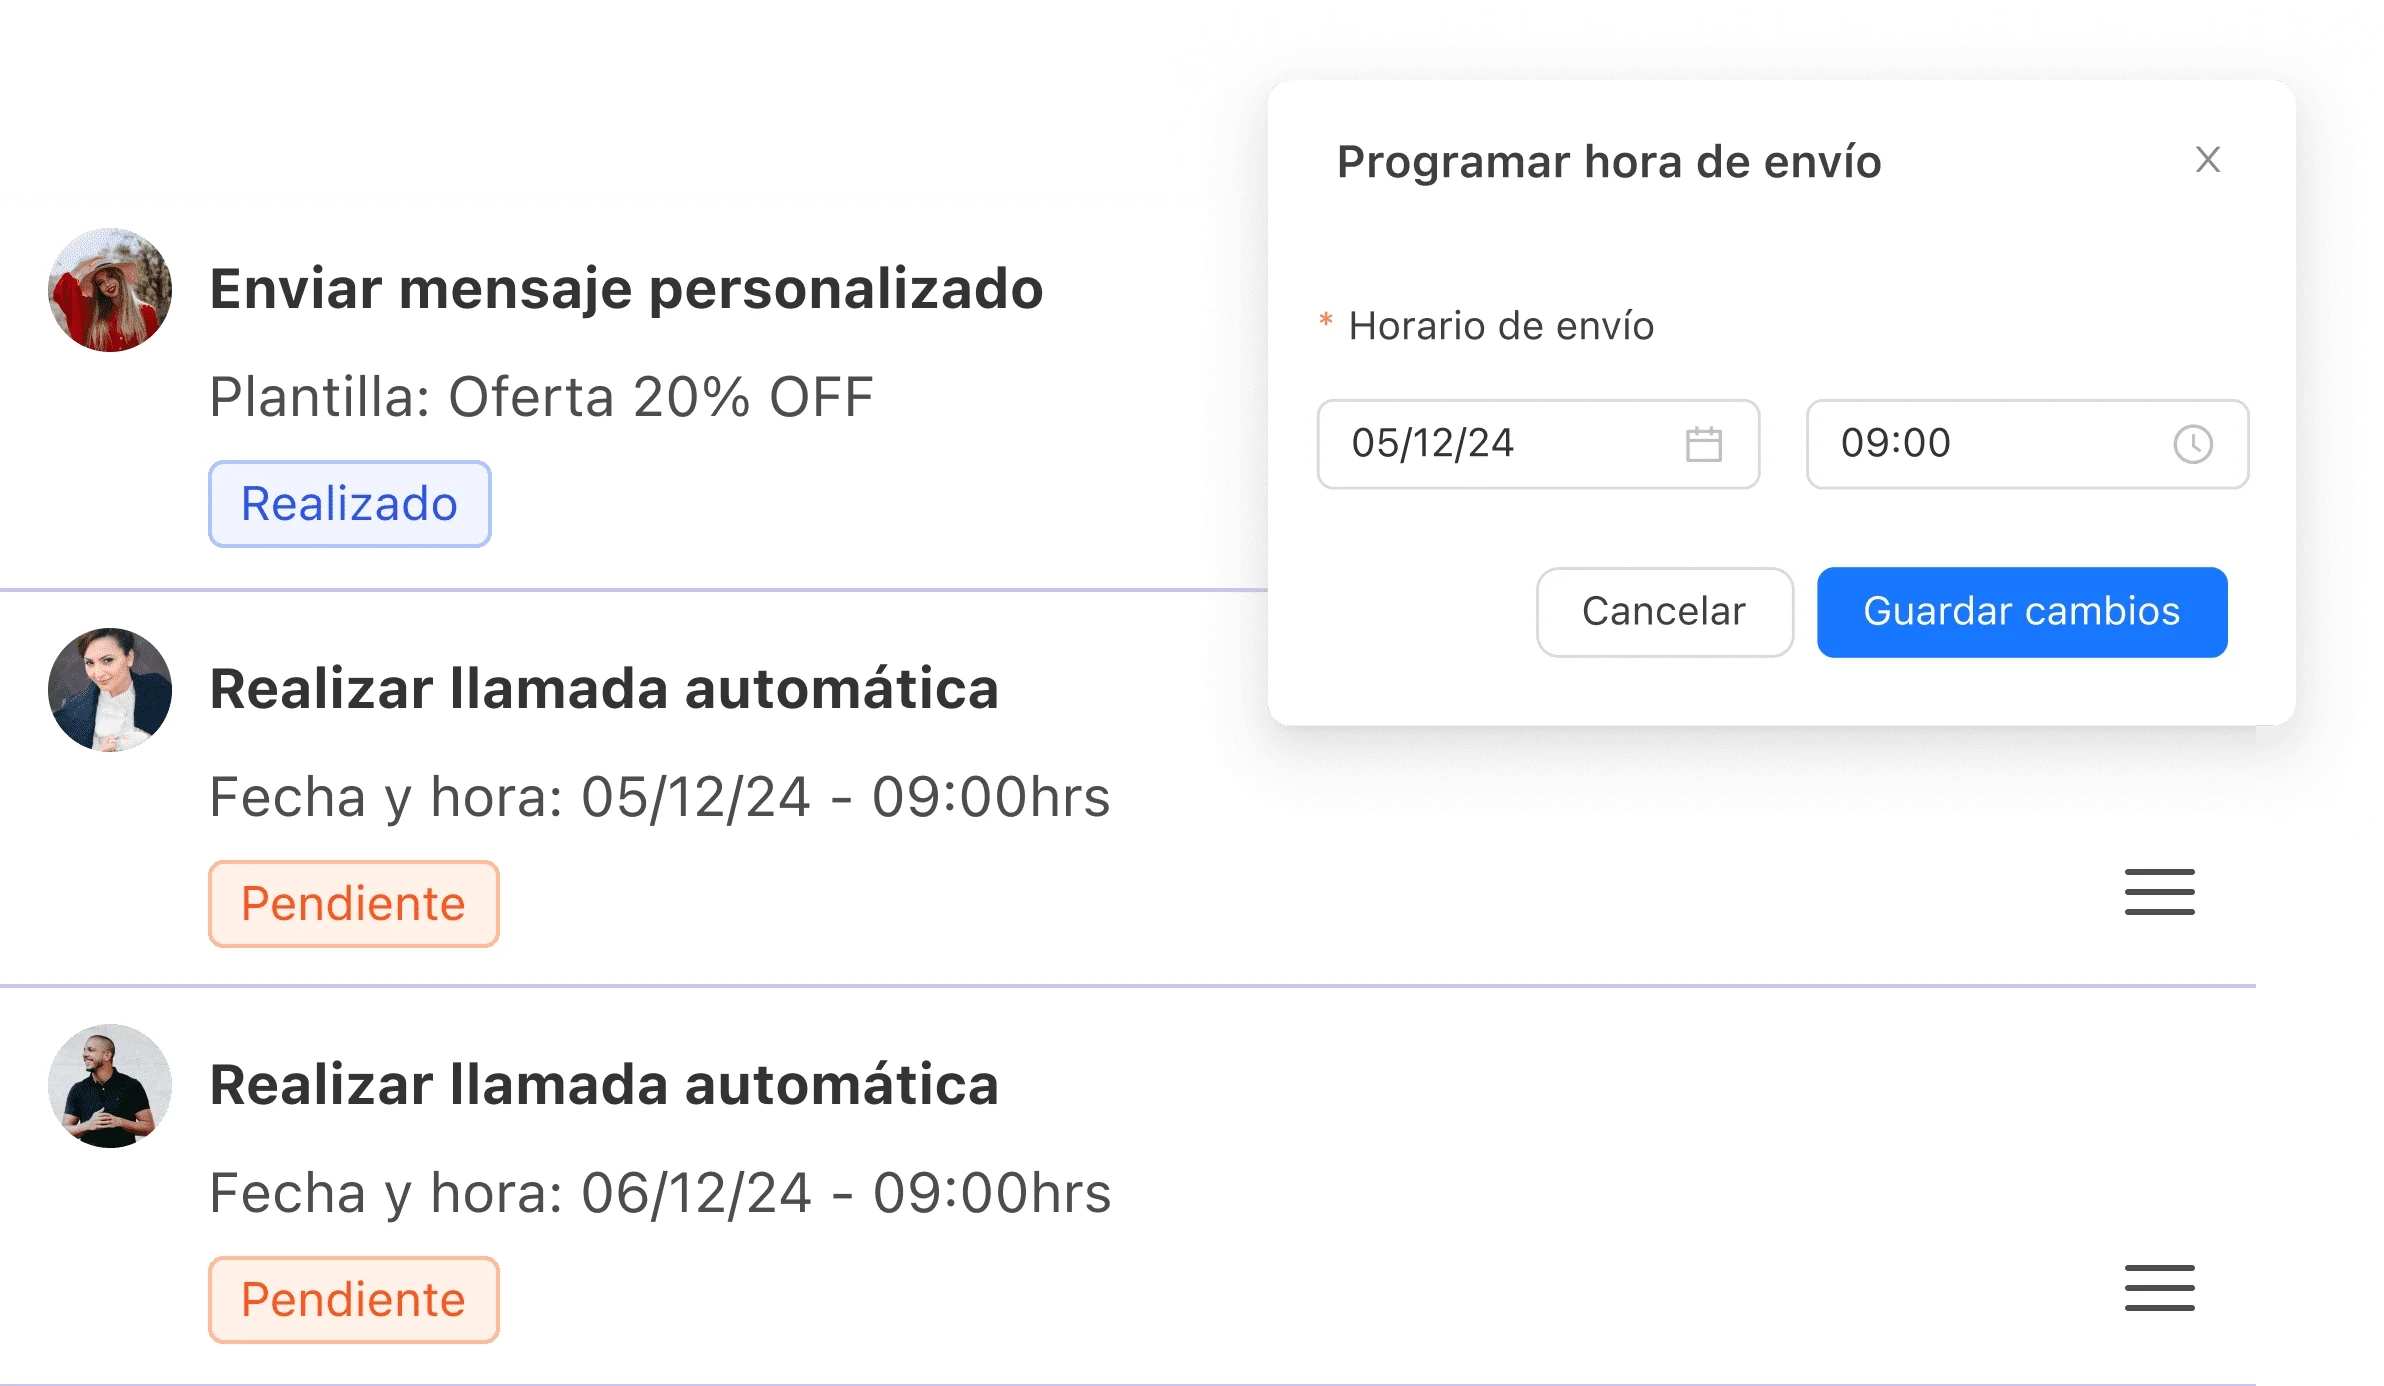Select Realizar llamada automática dated 05/12/24

pos(604,690)
